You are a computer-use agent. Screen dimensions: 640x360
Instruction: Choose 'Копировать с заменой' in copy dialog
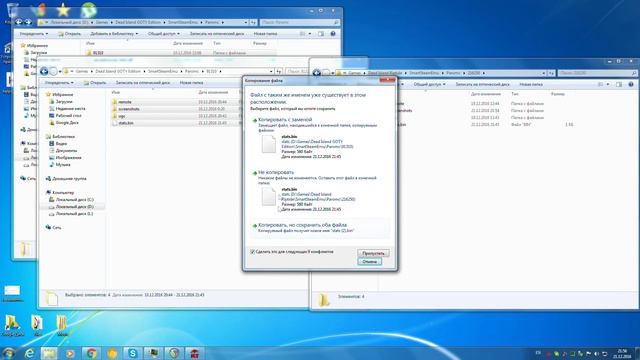pos(285,120)
